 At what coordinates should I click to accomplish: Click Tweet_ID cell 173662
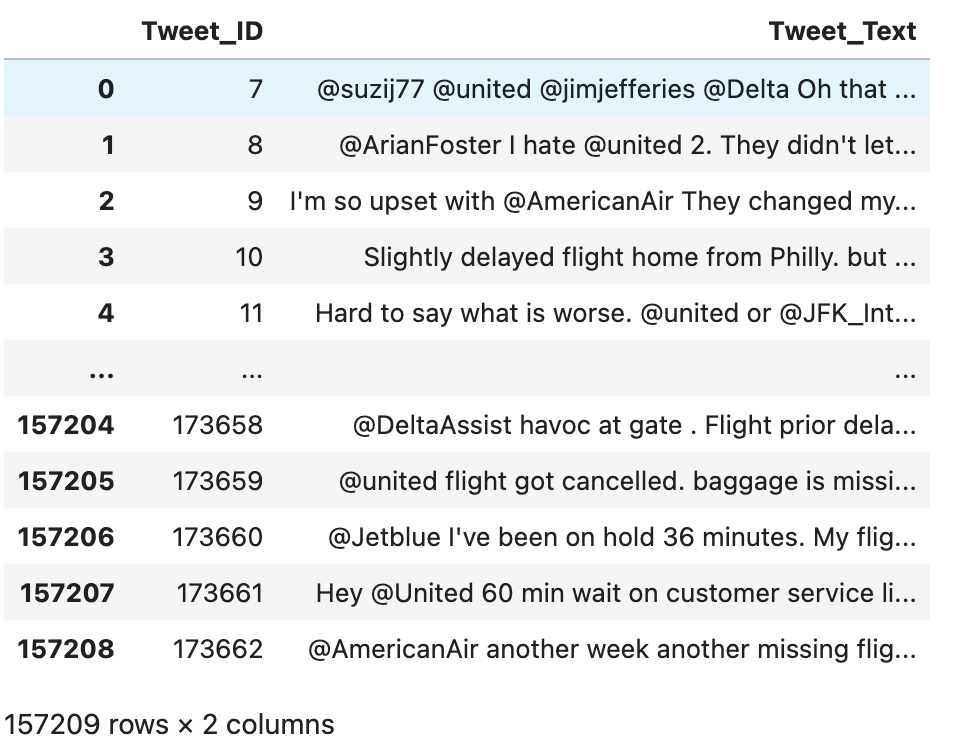tap(217, 649)
